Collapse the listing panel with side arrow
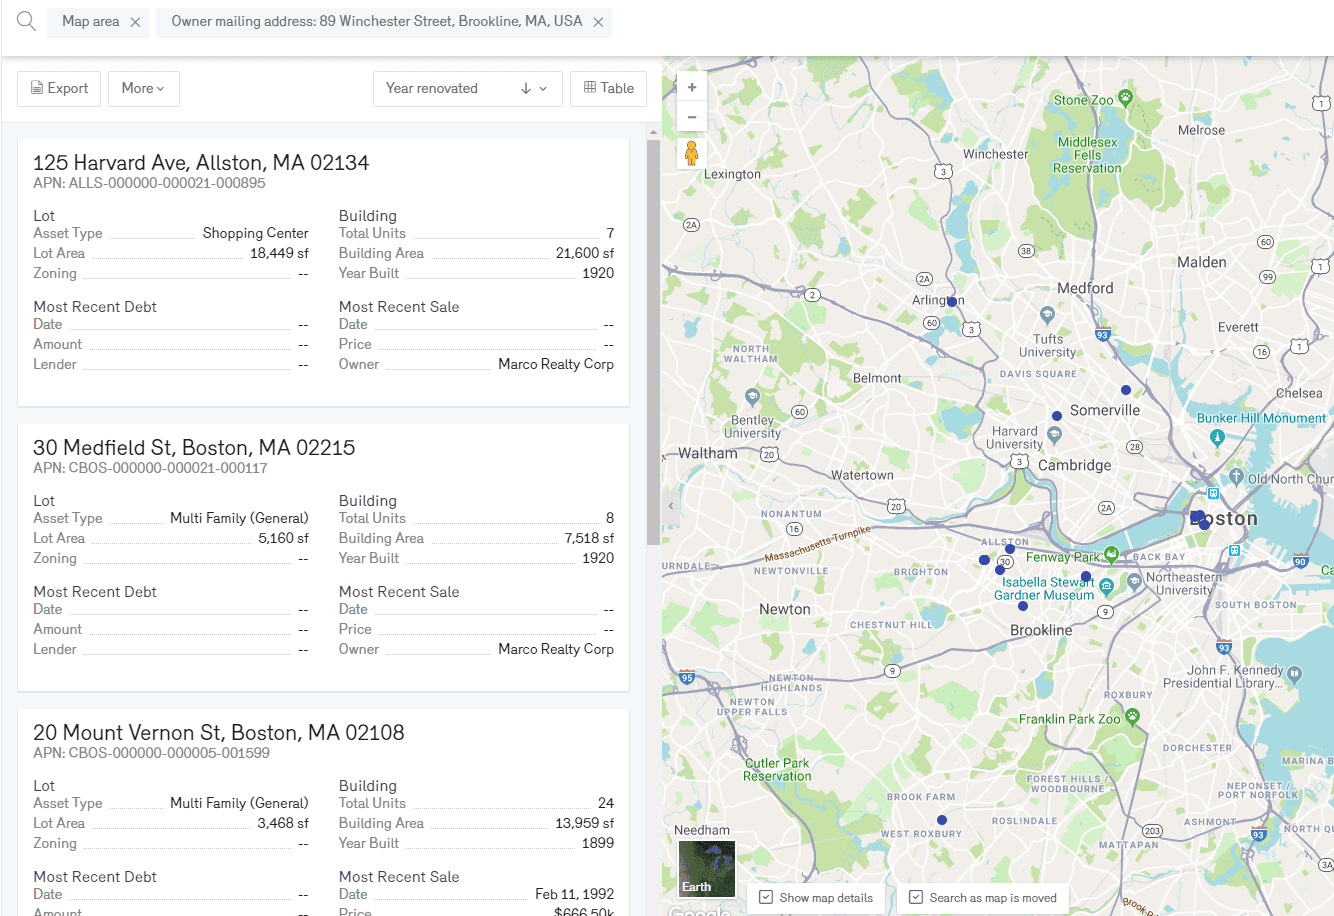Image resolution: width=1334 pixels, height=916 pixels. [671, 506]
